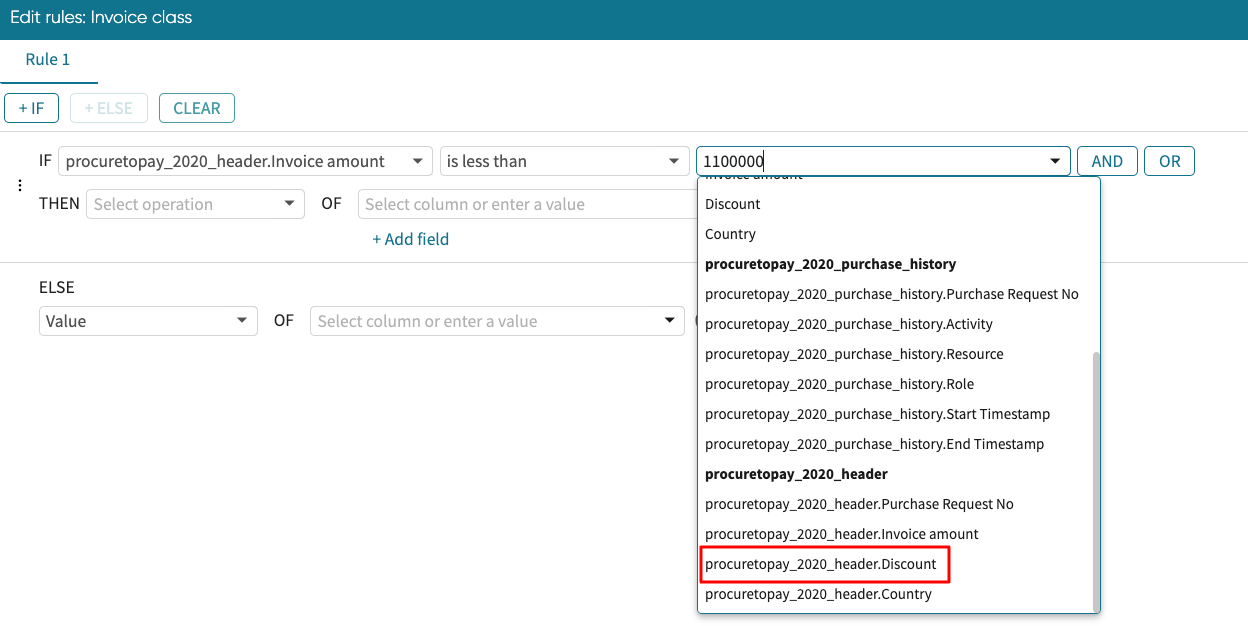Open the IF column dropdown for Invoice amount

[x=245, y=161]
